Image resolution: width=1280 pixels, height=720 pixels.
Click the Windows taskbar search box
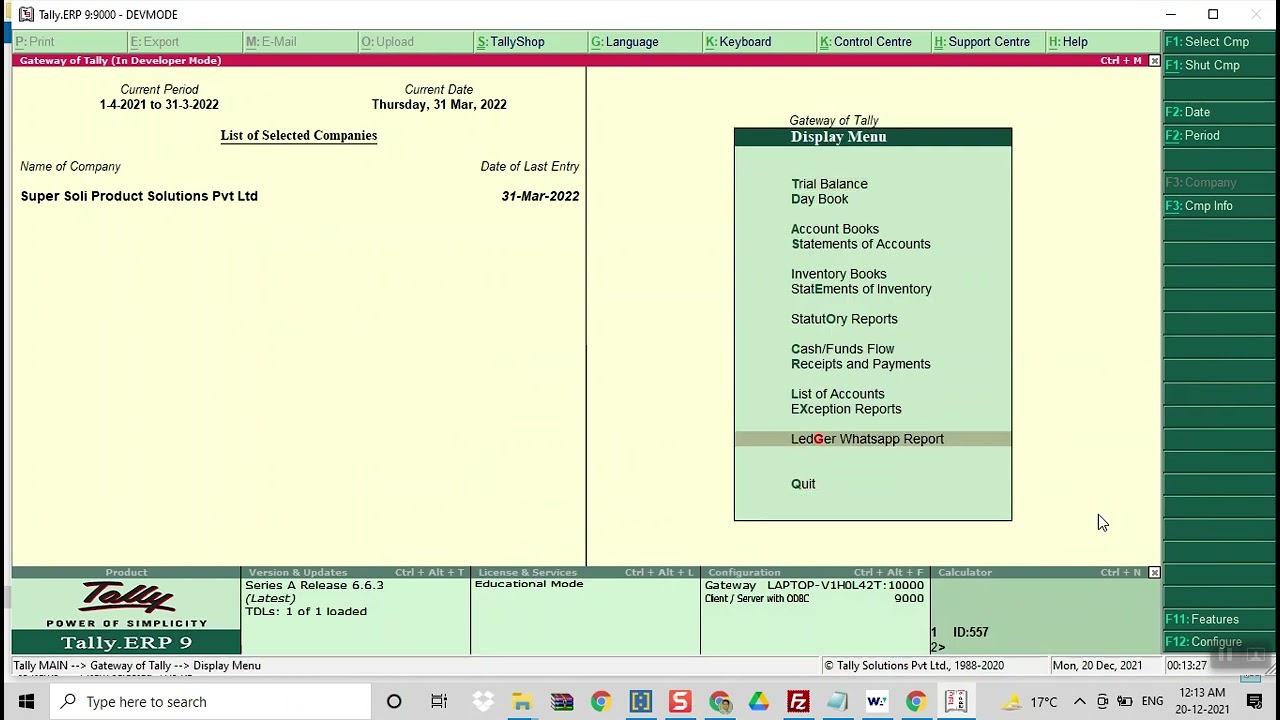[210, 702]
